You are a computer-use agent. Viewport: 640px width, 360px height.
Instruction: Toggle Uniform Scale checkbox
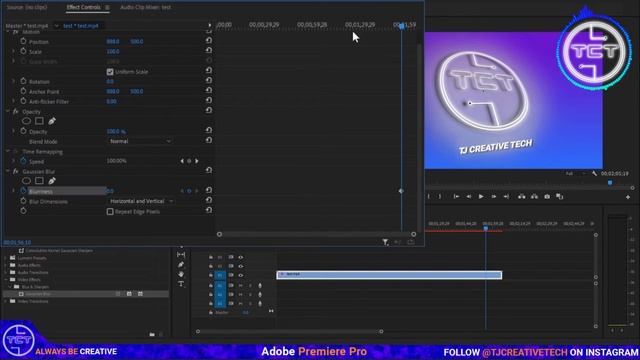click(x=110, y=72)
